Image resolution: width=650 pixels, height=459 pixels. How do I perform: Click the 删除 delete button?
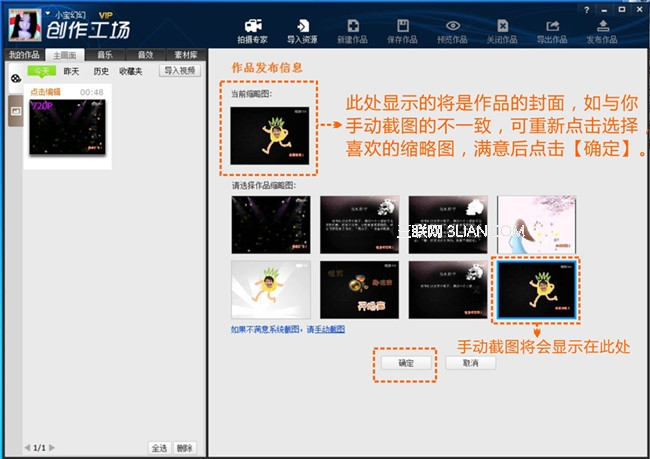[x=184, y=448]
